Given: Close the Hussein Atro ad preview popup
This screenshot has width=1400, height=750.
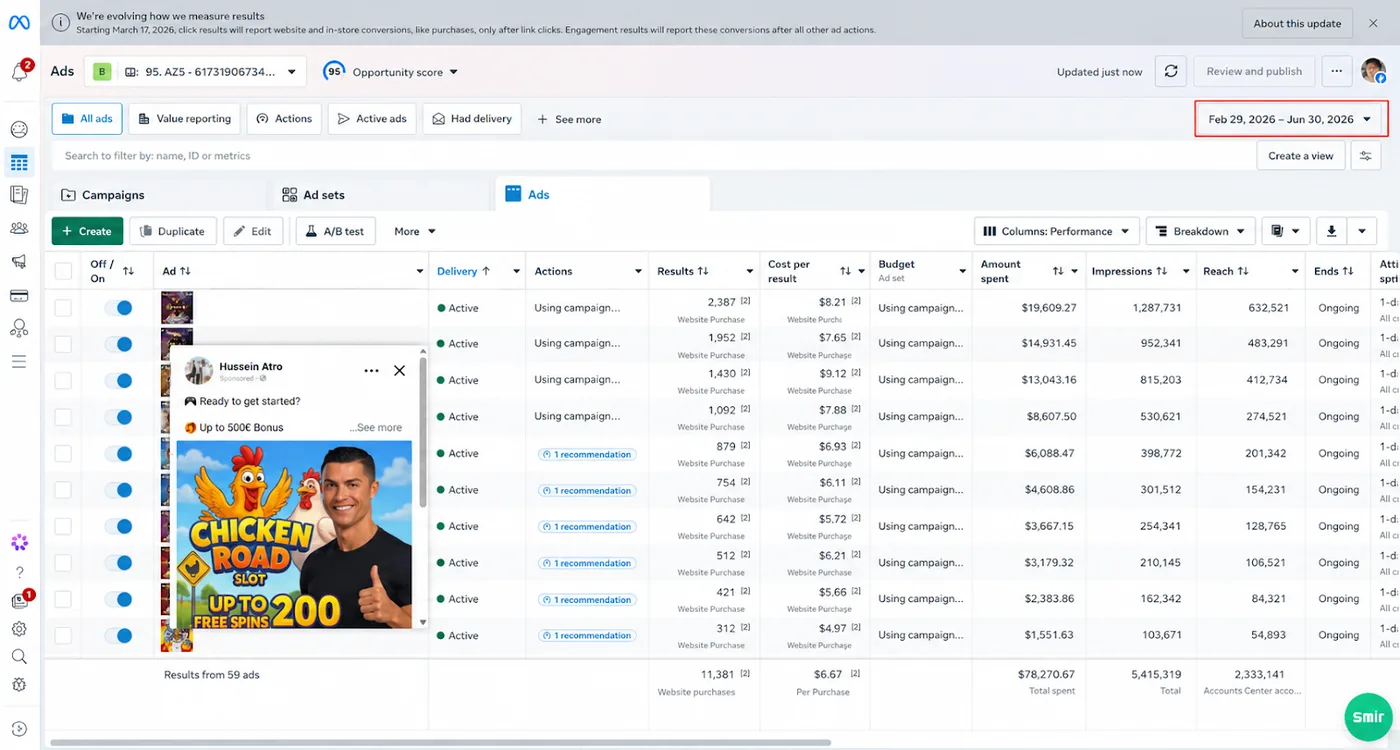Looking at the screenshot, I should click(x=399, y=370).
